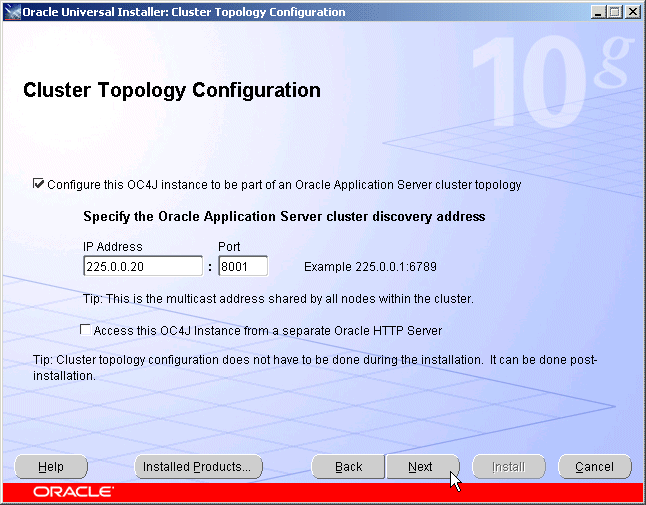Screen dimensions: 646x505
Task: Close the Oracle Universal Installer window
Action: coord(632,12)
